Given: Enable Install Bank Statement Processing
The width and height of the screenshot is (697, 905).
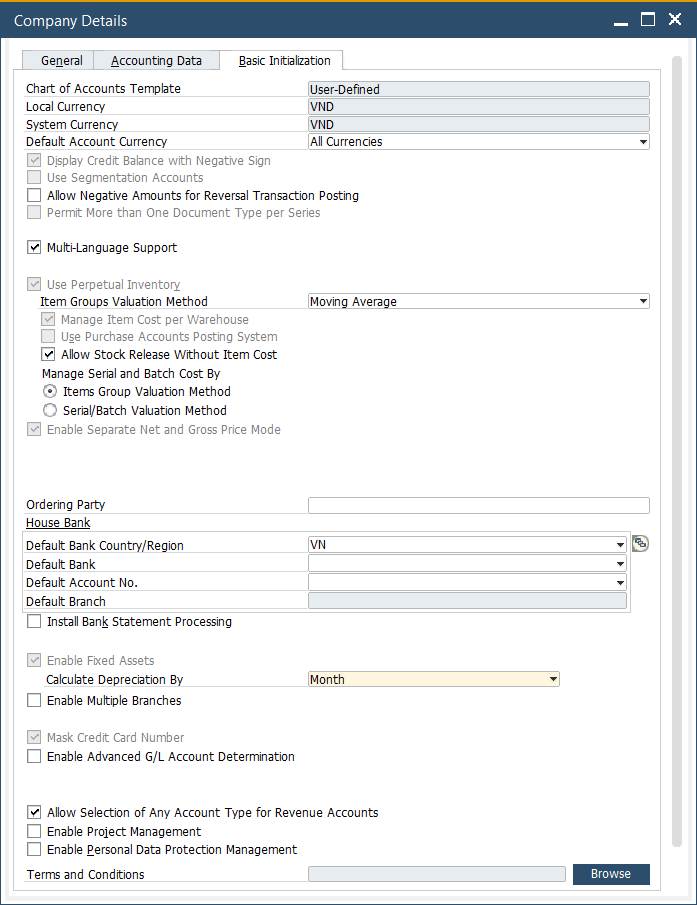Looking at the screenshot, I should (x=35, y=622).
